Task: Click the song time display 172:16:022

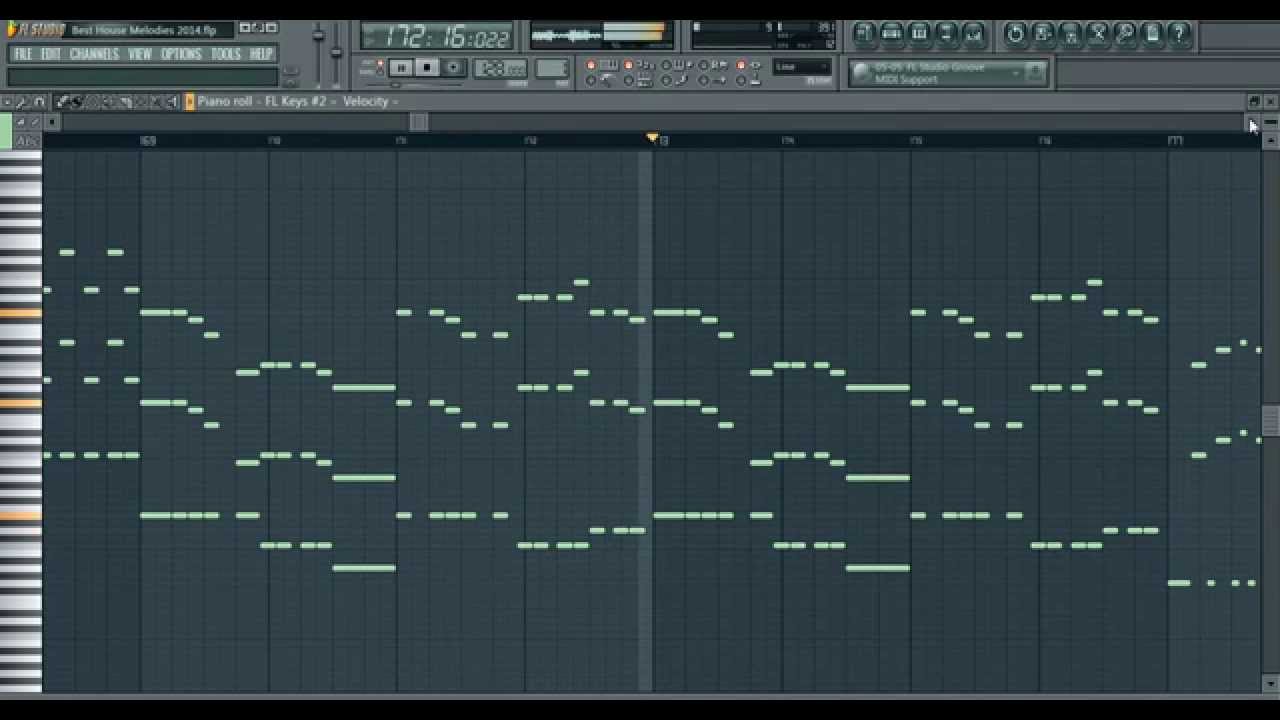Action: (x=436, y=37)
